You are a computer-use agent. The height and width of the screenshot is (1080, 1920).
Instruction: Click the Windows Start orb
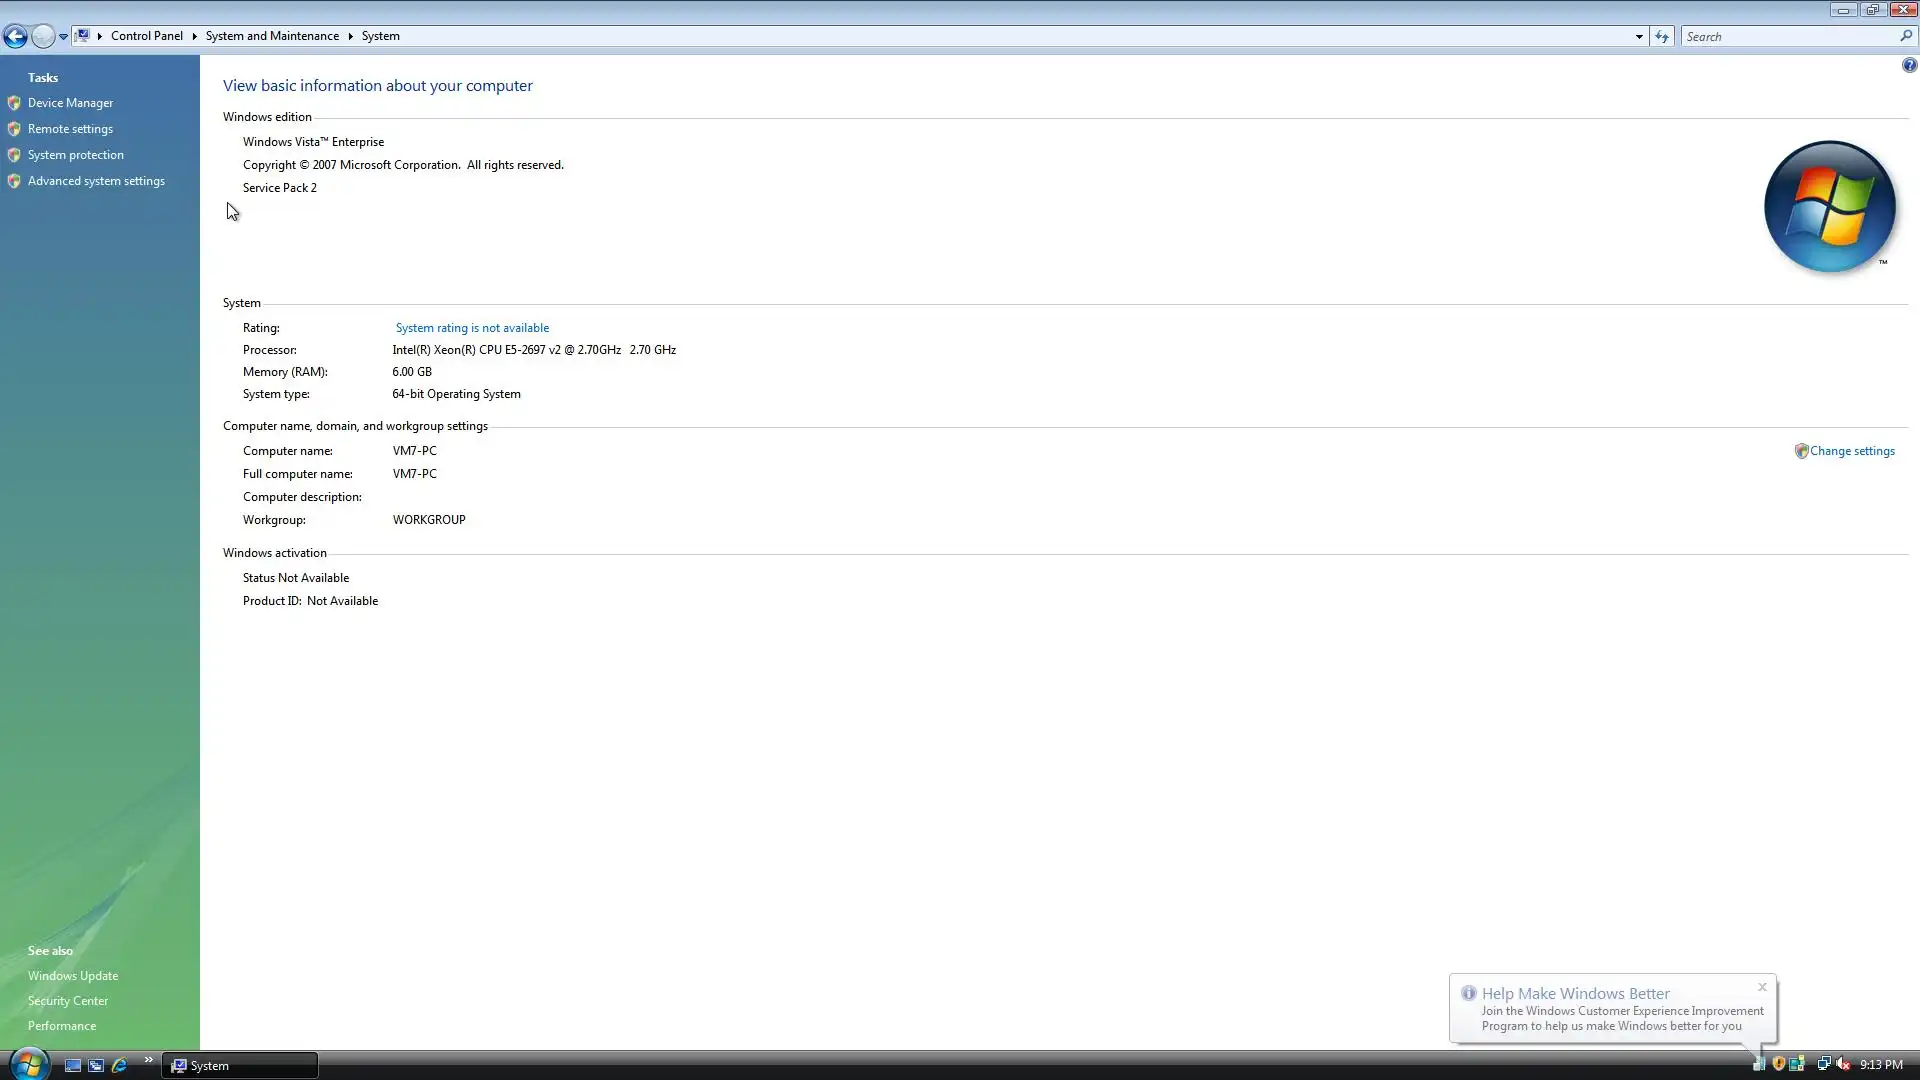[x=28, y=1064]
